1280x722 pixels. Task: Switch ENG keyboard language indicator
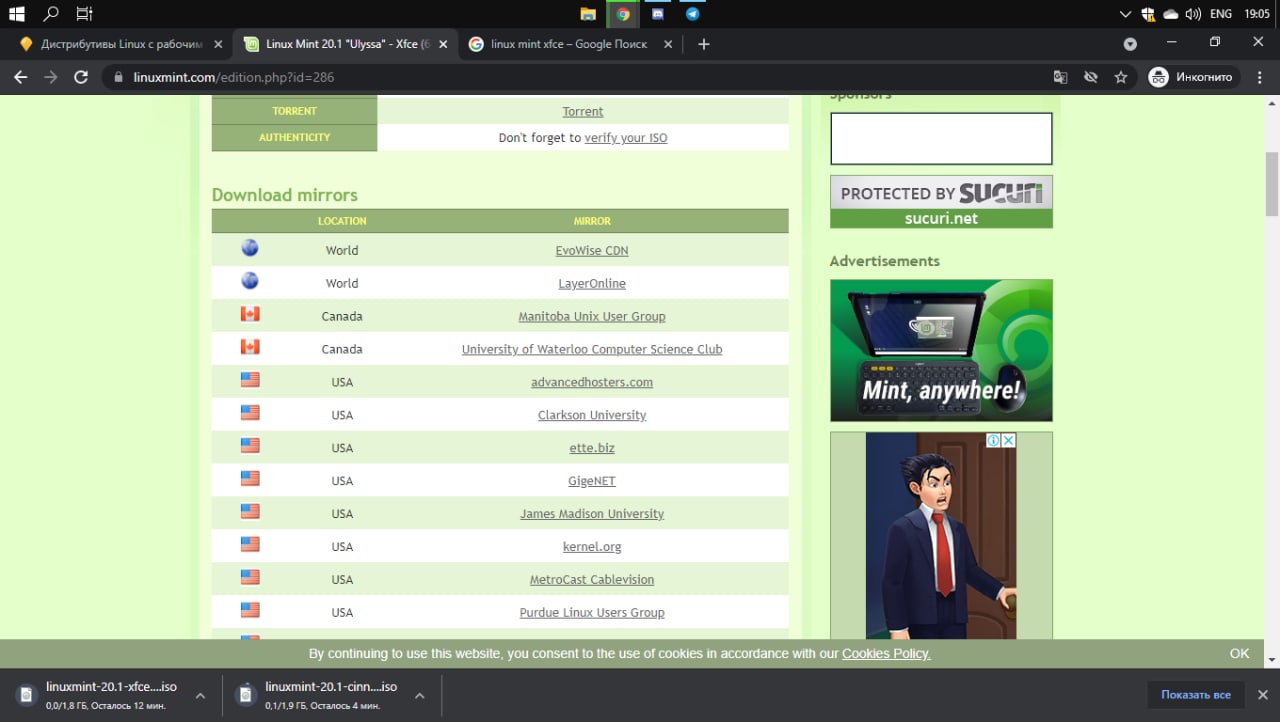(1220, 14)
